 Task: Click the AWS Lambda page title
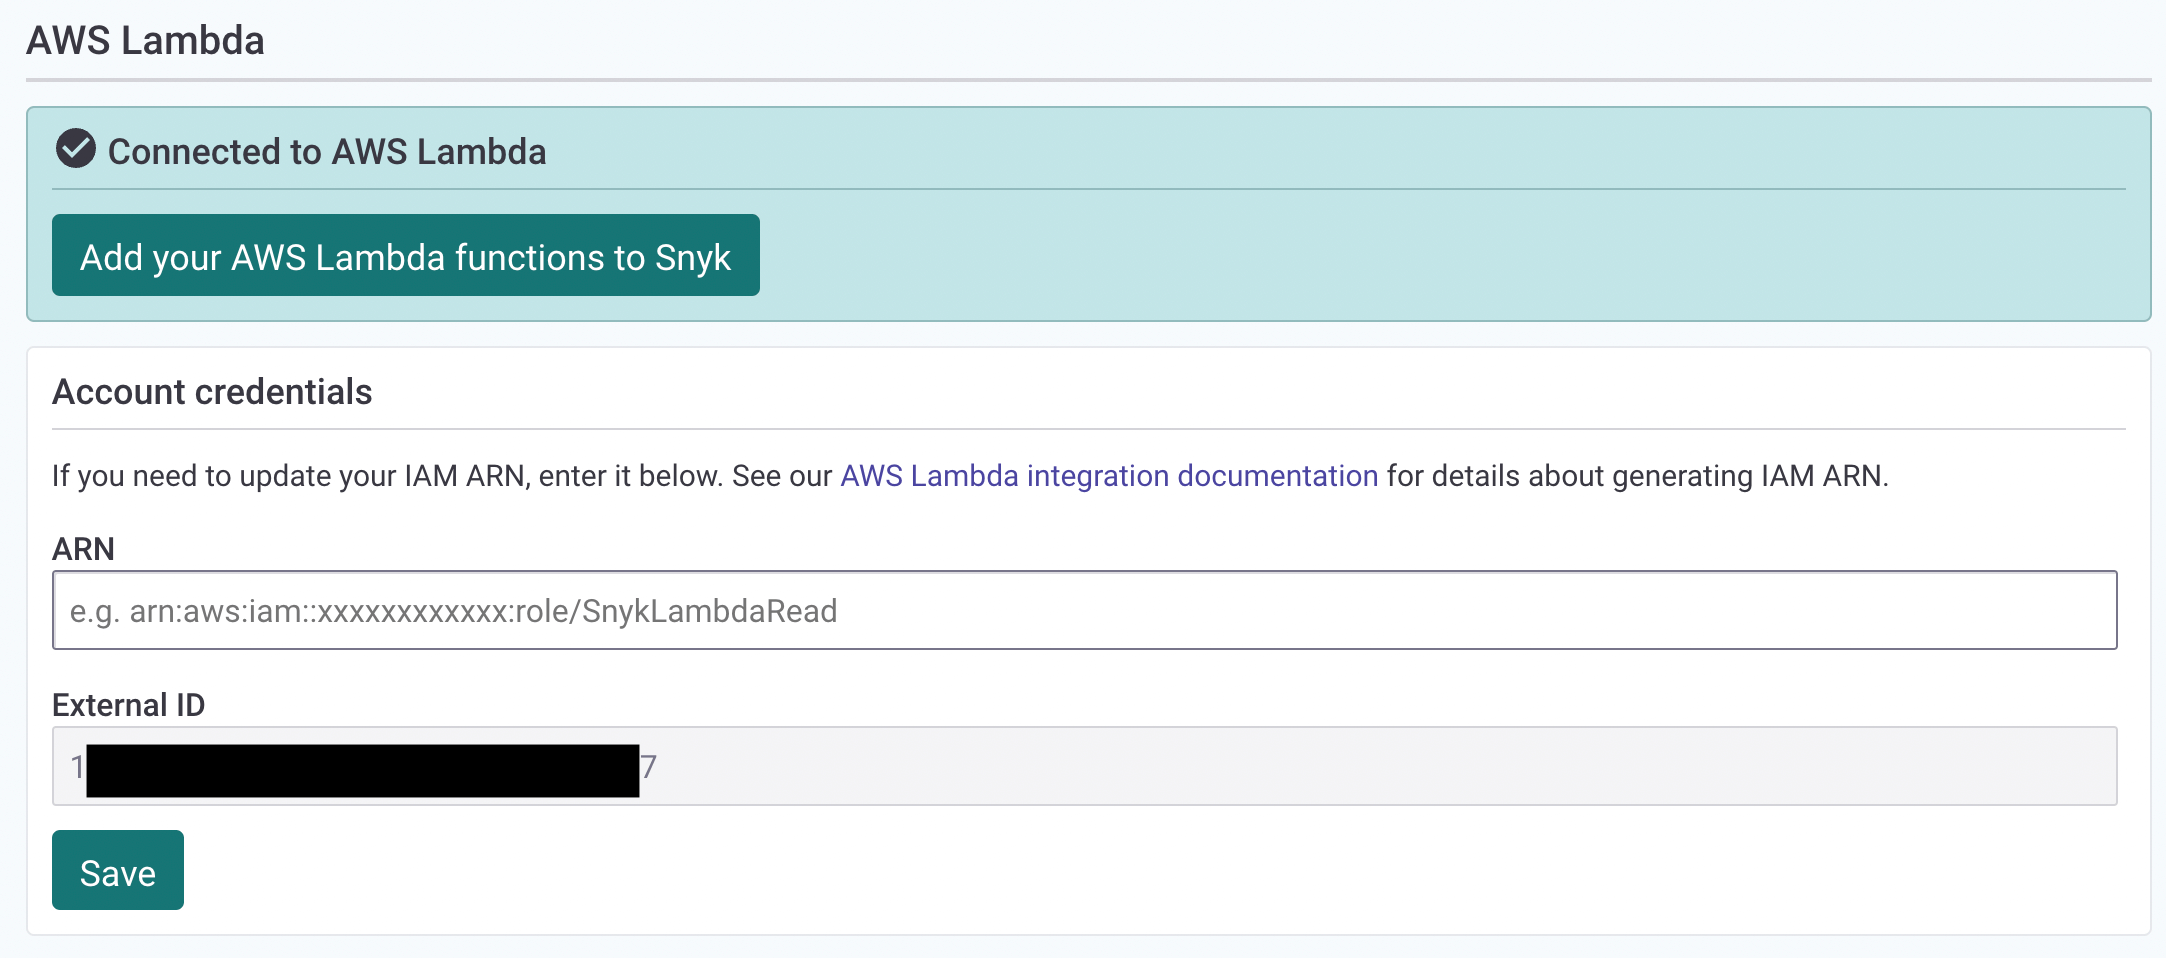(x=145, y=41)
